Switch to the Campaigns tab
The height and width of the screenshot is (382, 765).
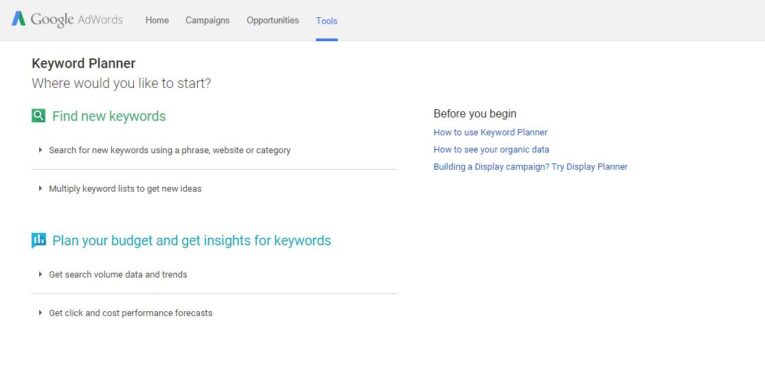pos(207,20)
